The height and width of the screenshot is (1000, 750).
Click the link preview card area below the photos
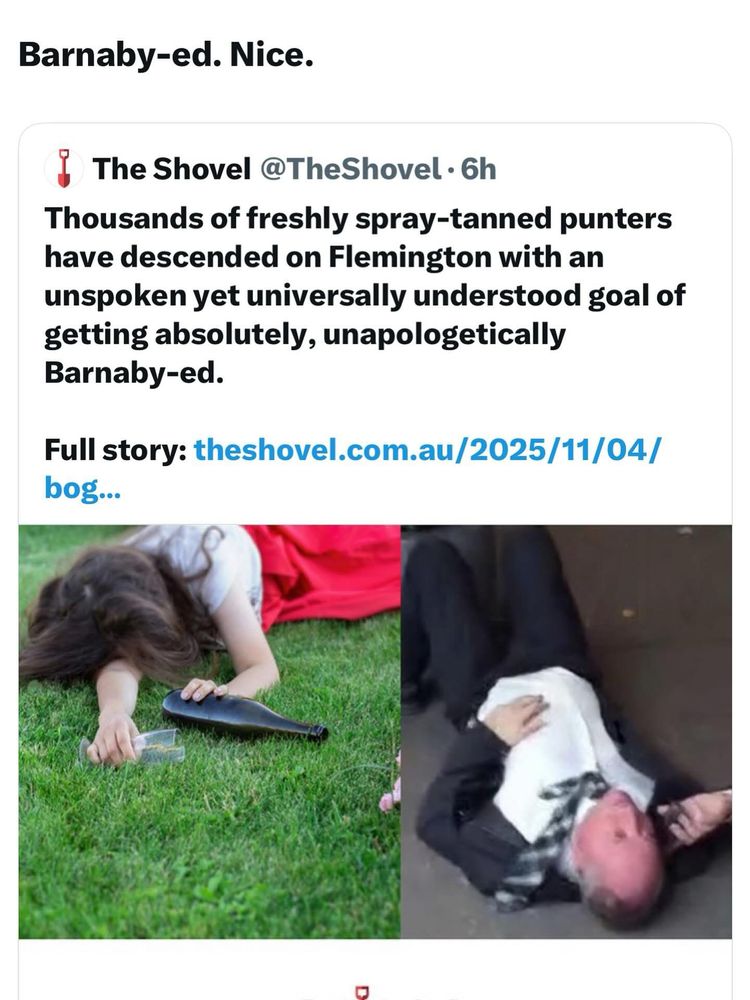pyautogui.click(x=375, y=970)
